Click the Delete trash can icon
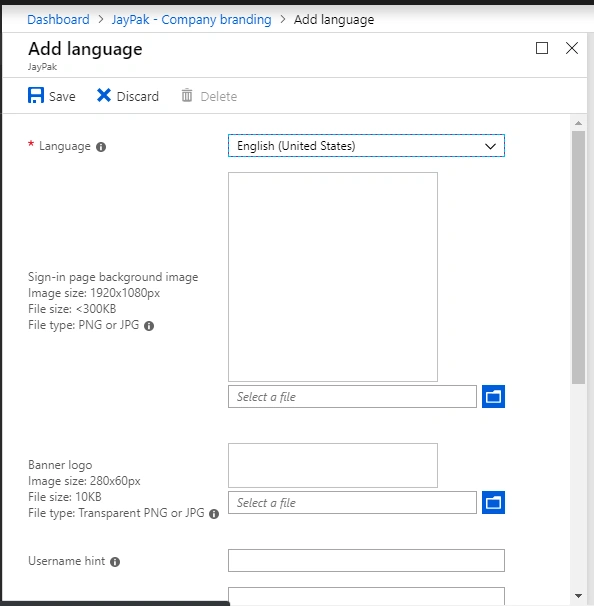The image size is (594, 606). click(187, 95)
